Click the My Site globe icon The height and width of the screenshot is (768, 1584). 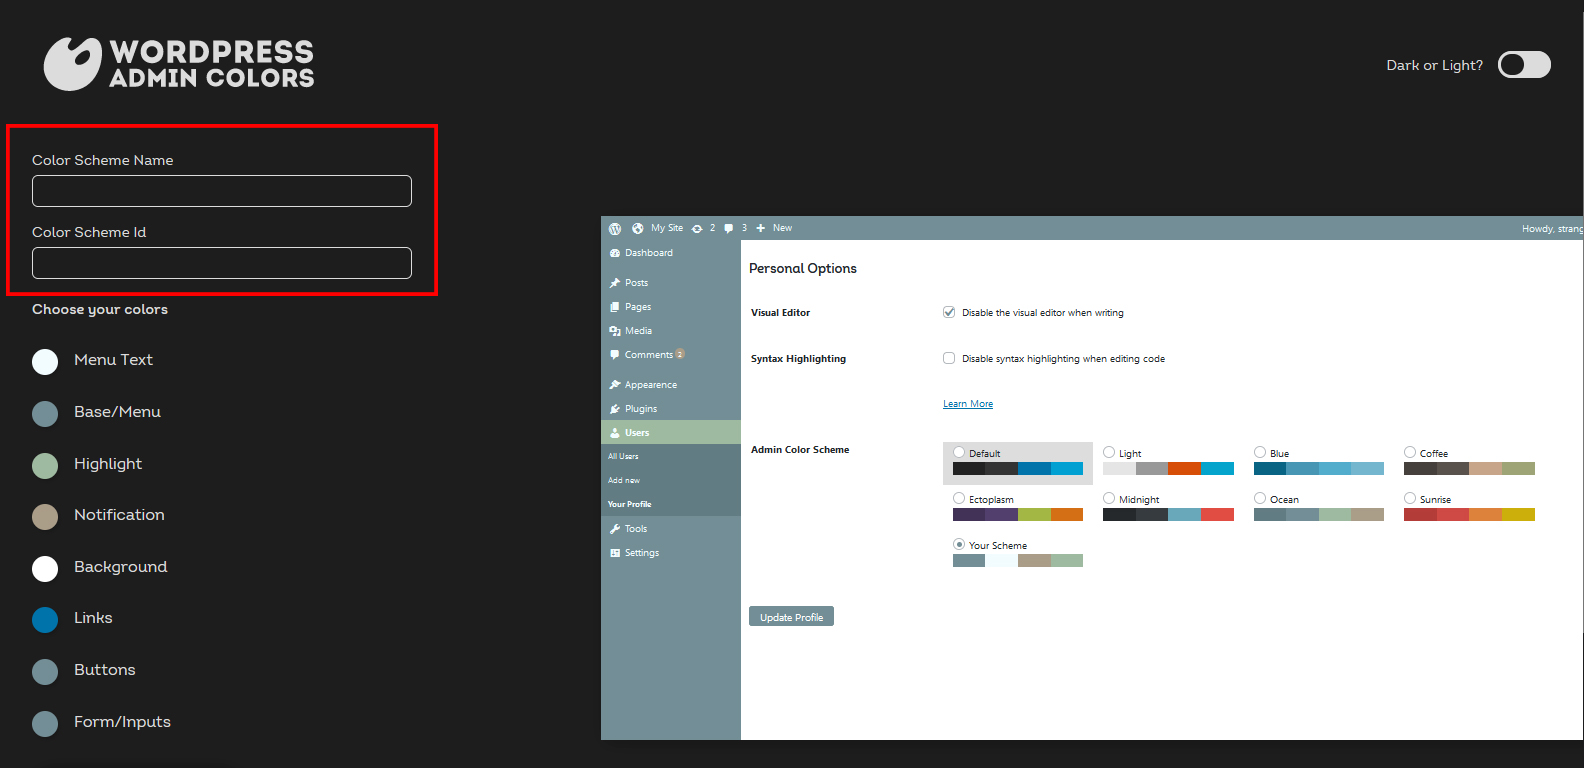pos(637,229)
